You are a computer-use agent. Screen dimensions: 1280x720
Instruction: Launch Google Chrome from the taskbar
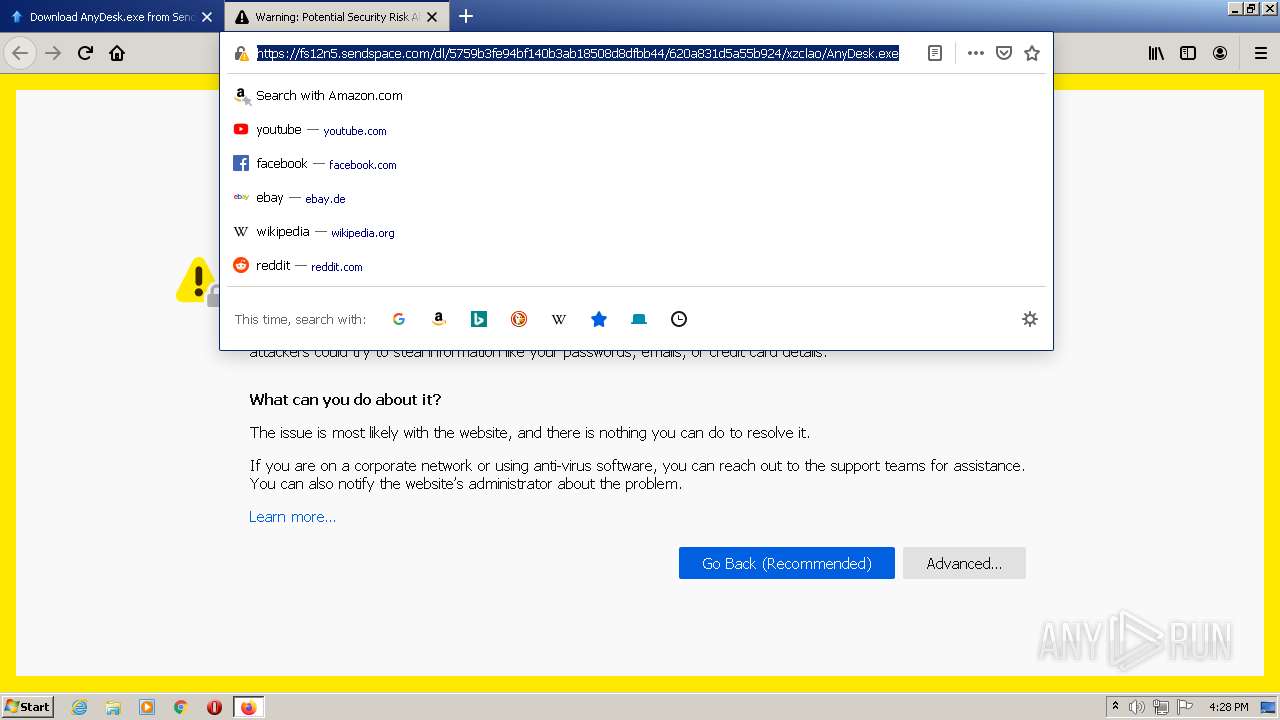tap(180, 707)
